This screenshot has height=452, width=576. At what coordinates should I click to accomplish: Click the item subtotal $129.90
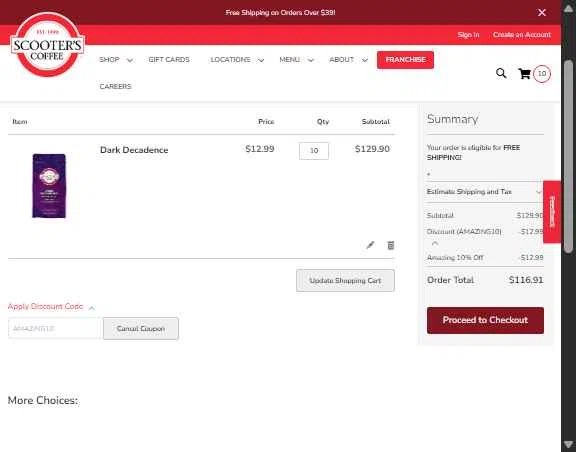click(372, 149)
